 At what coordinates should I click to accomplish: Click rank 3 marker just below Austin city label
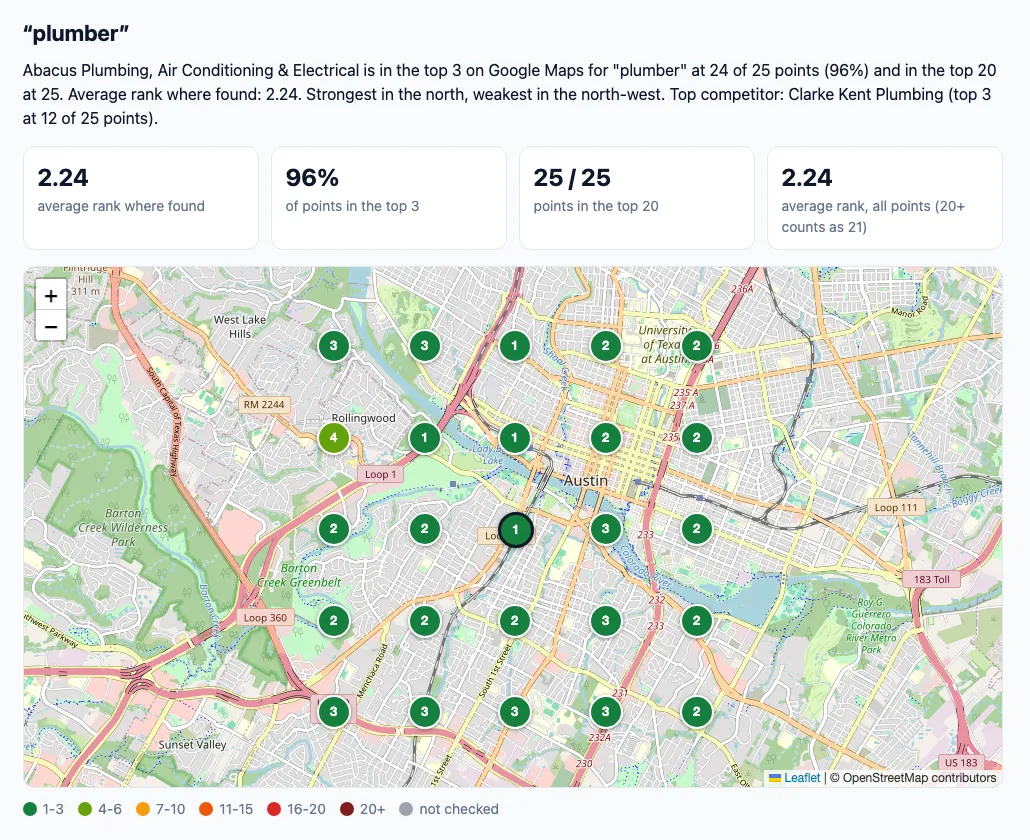click(606, 529)
